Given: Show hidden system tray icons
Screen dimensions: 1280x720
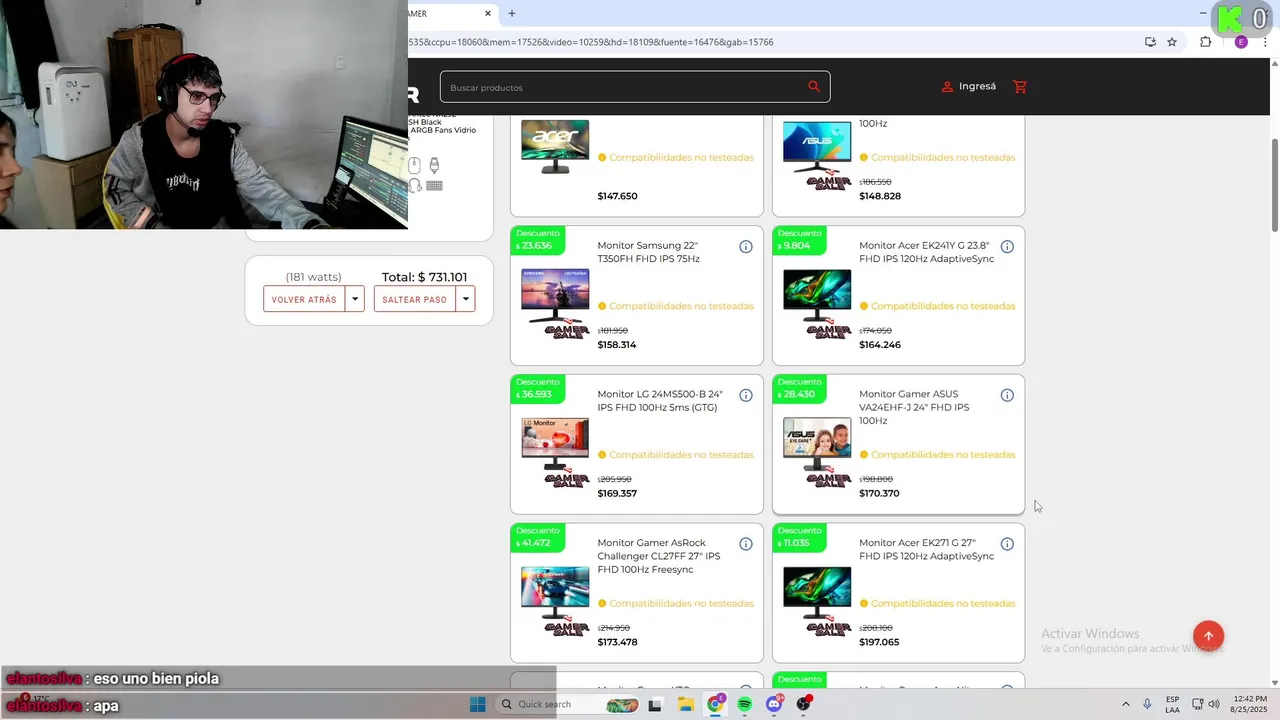Looking at the screenshot, I should [1125, 704].
